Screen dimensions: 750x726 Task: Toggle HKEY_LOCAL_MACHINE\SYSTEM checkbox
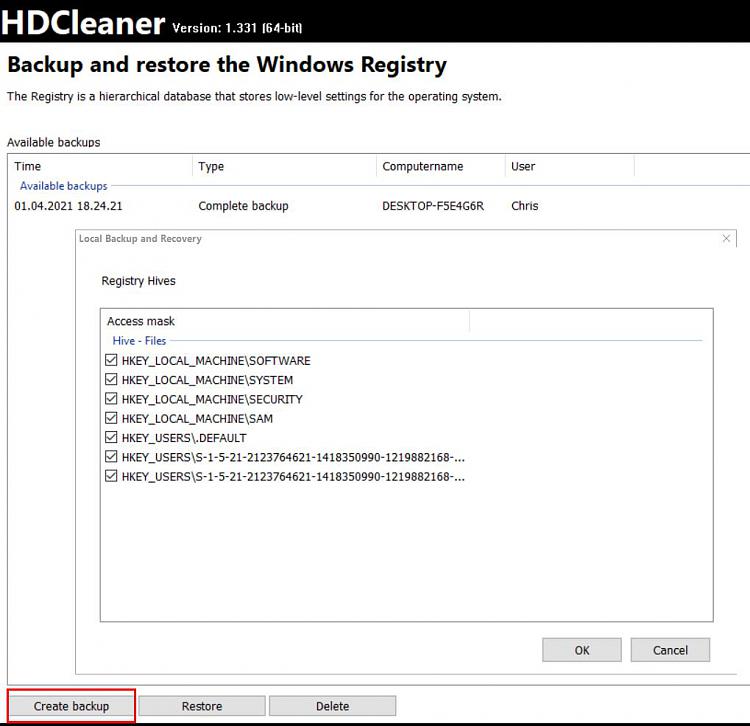pyautogui.click(x=111, y=379)
